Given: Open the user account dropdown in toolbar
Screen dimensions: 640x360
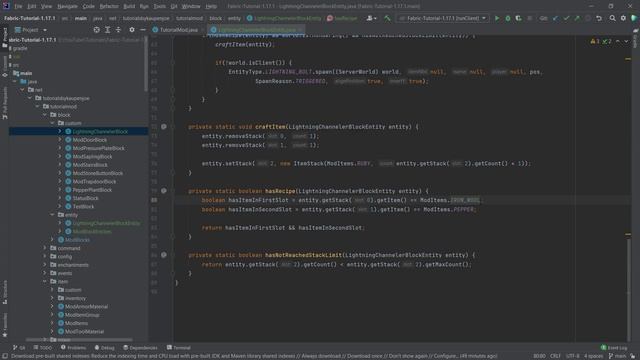Looking at the screenshot, I should point(371,18).
